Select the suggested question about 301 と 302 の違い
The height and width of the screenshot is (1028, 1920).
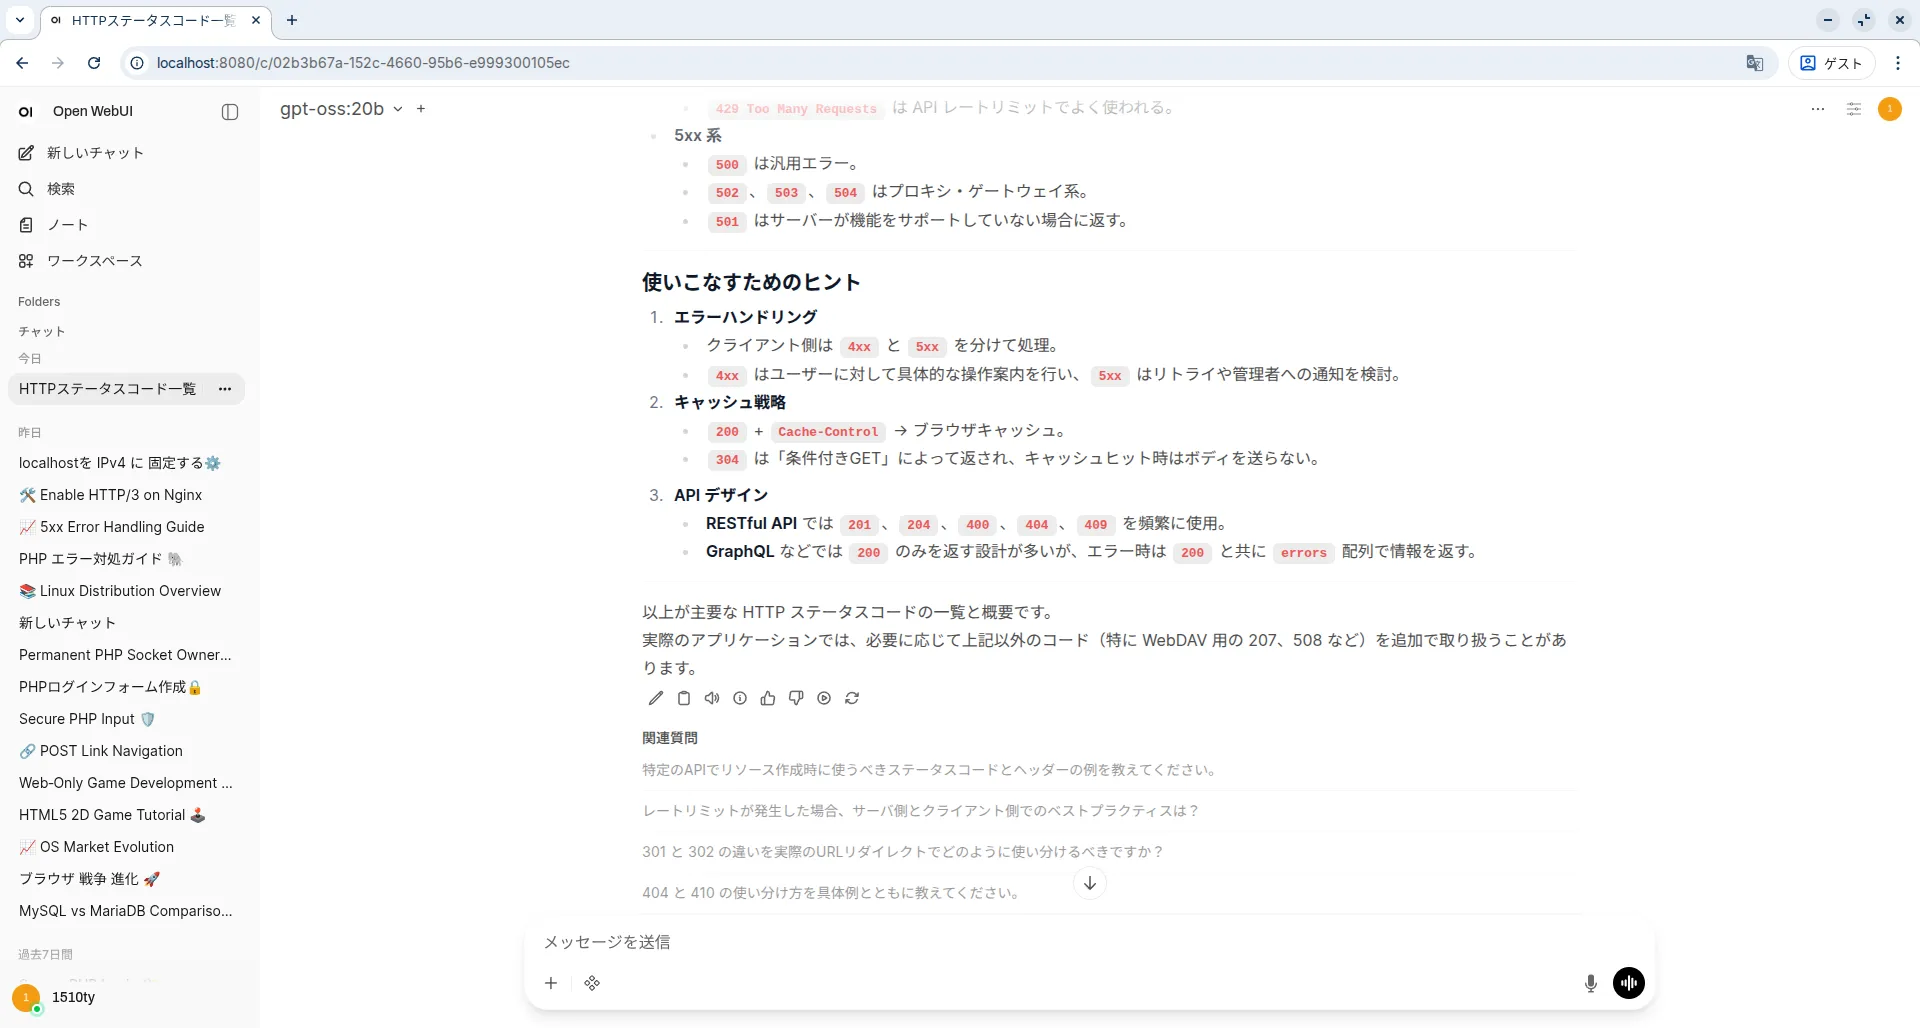click(x=1110, y=852)
